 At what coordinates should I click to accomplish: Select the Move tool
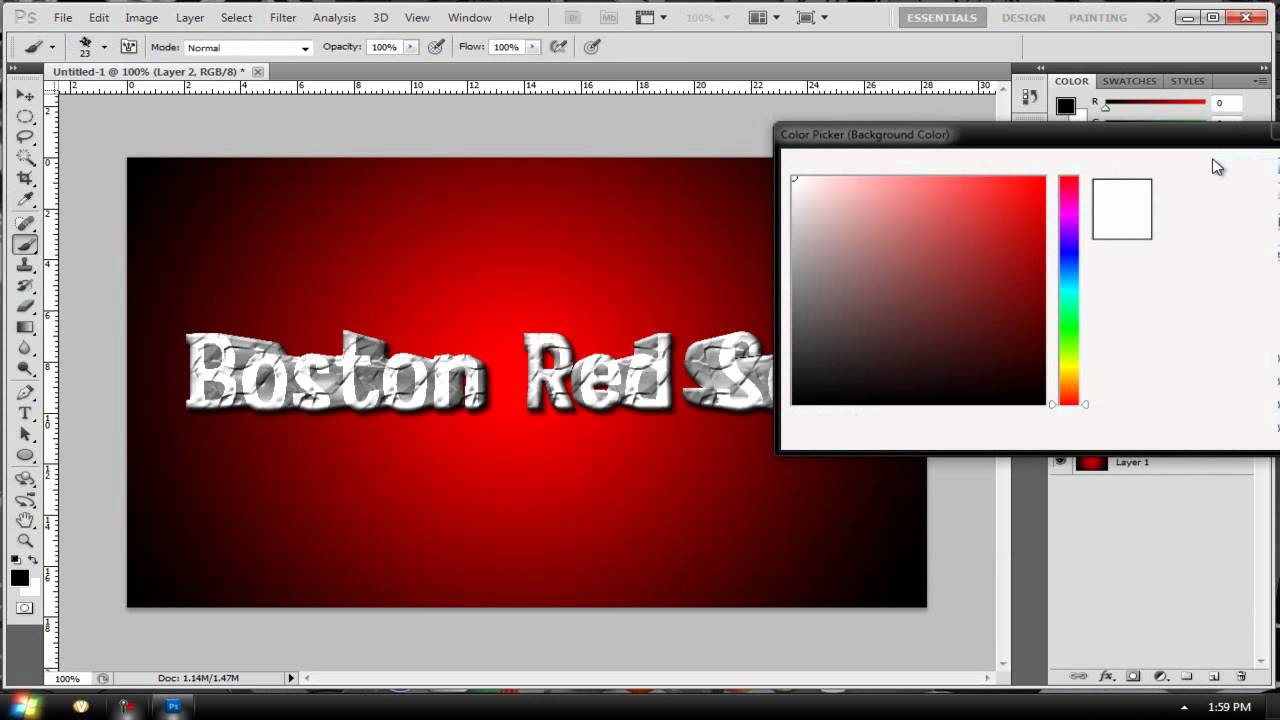25,95
